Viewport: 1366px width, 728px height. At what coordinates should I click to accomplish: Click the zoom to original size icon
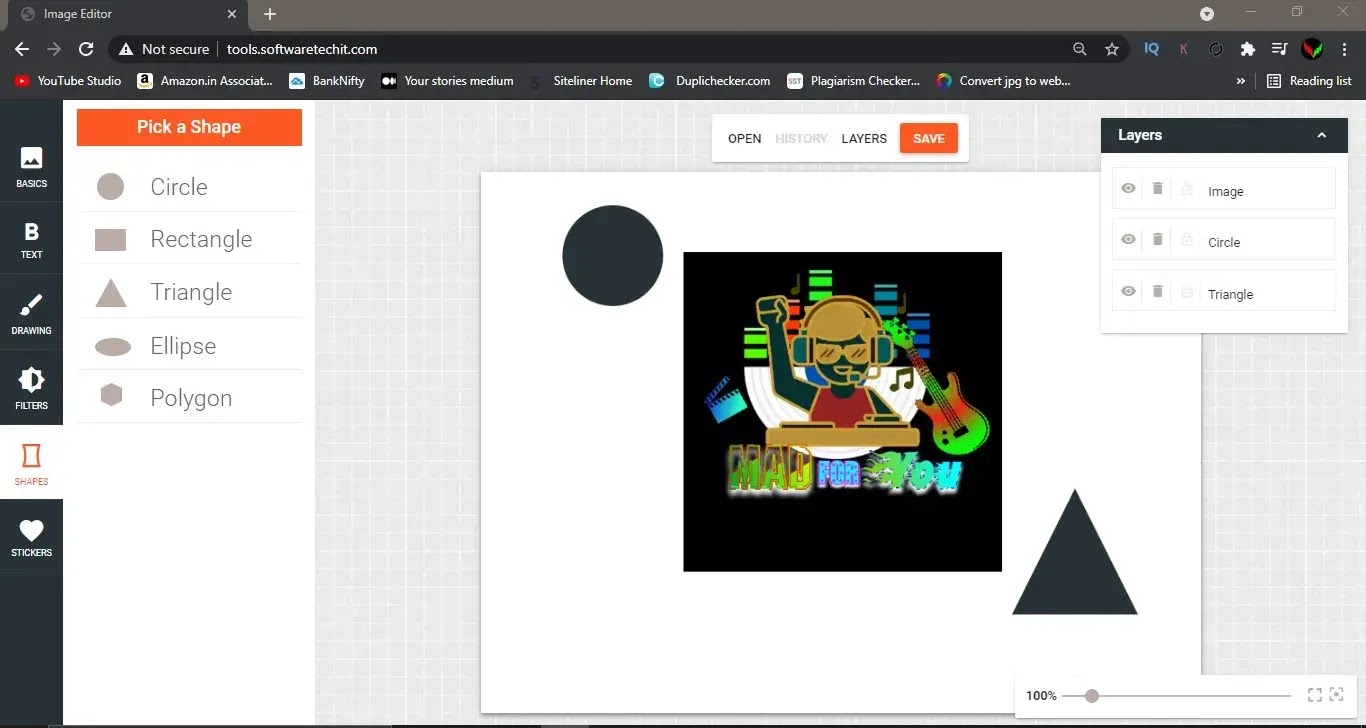(1337, 695)
